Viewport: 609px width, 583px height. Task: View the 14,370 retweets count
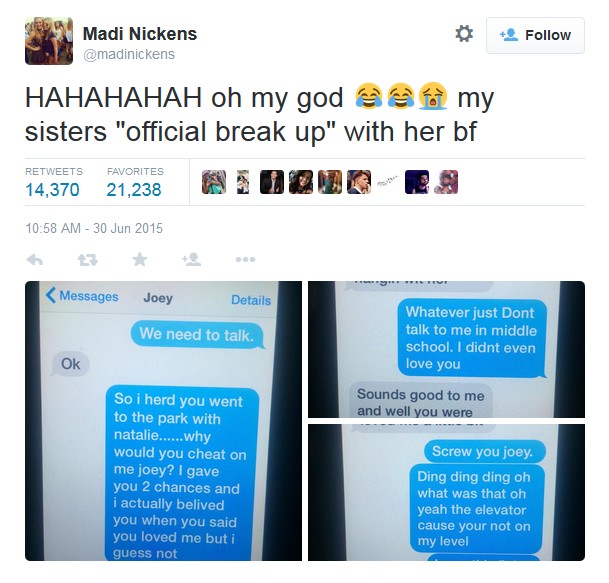[x=52, y=190]
